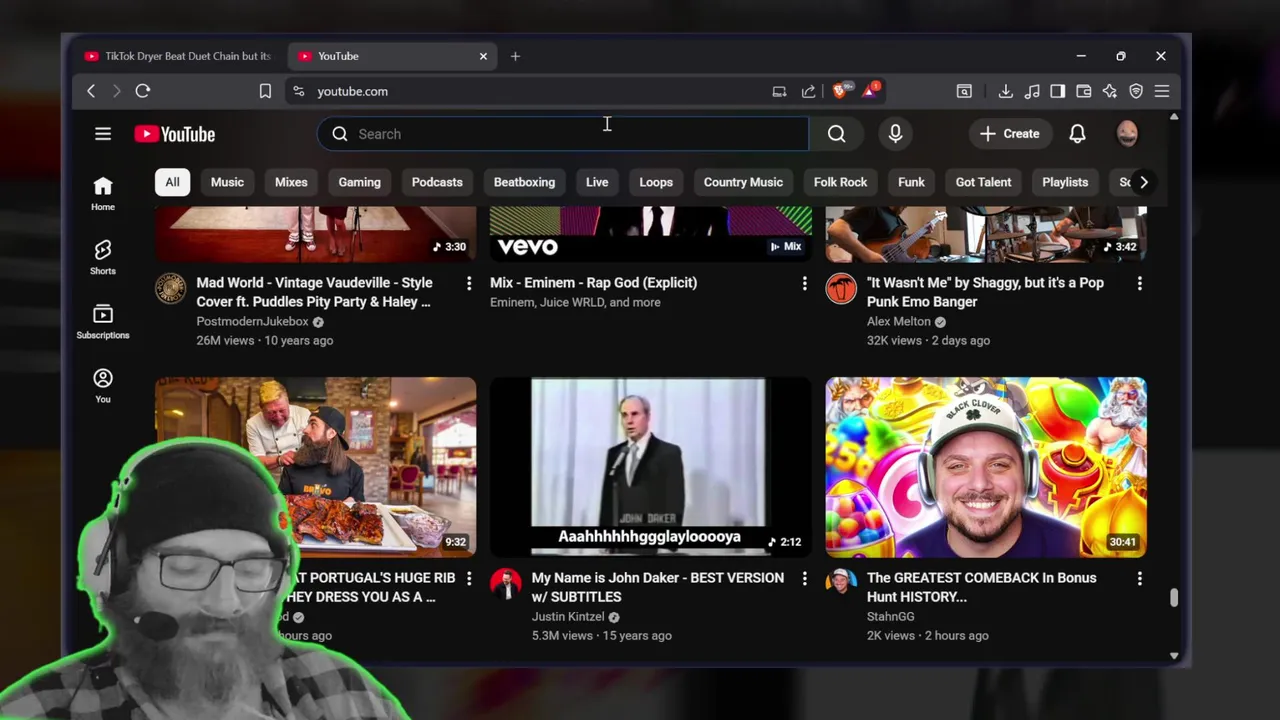The width and height of the screenshot is (1280, 720).
Task: Go to Home in the sidebar
Action: pos(103,194)
